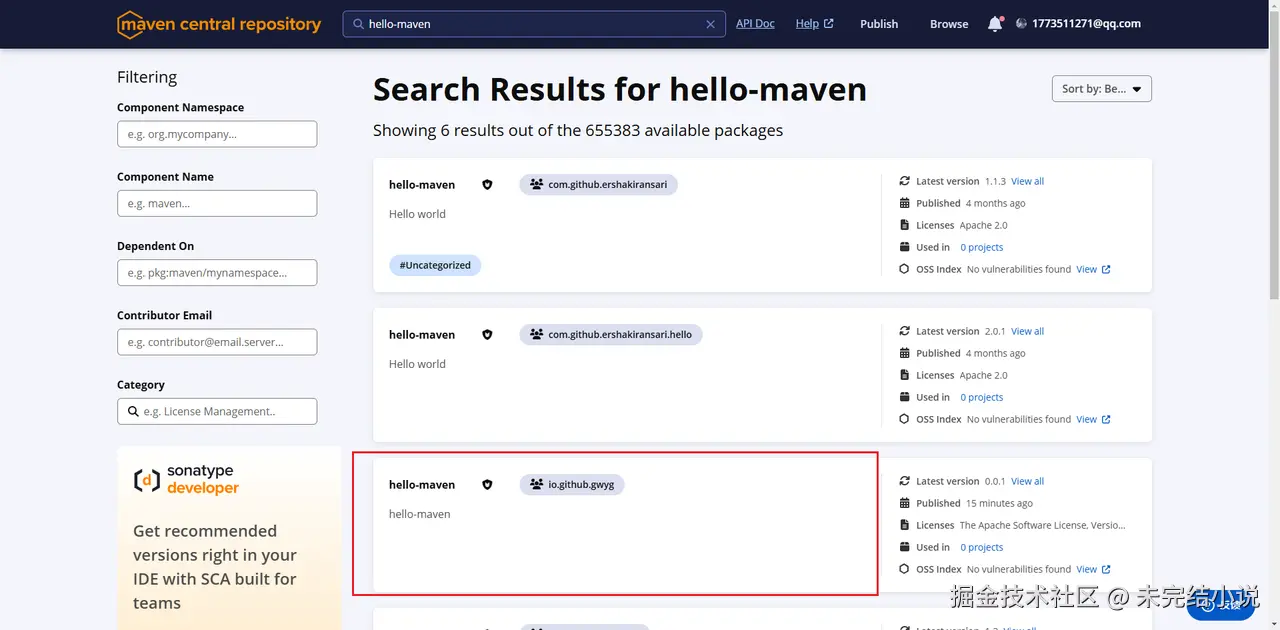Image resolution: width=1280 pixels, height=630 pixels.
Task: Click the external link icon beside version 1.1.3 View
Action: 1106,269
